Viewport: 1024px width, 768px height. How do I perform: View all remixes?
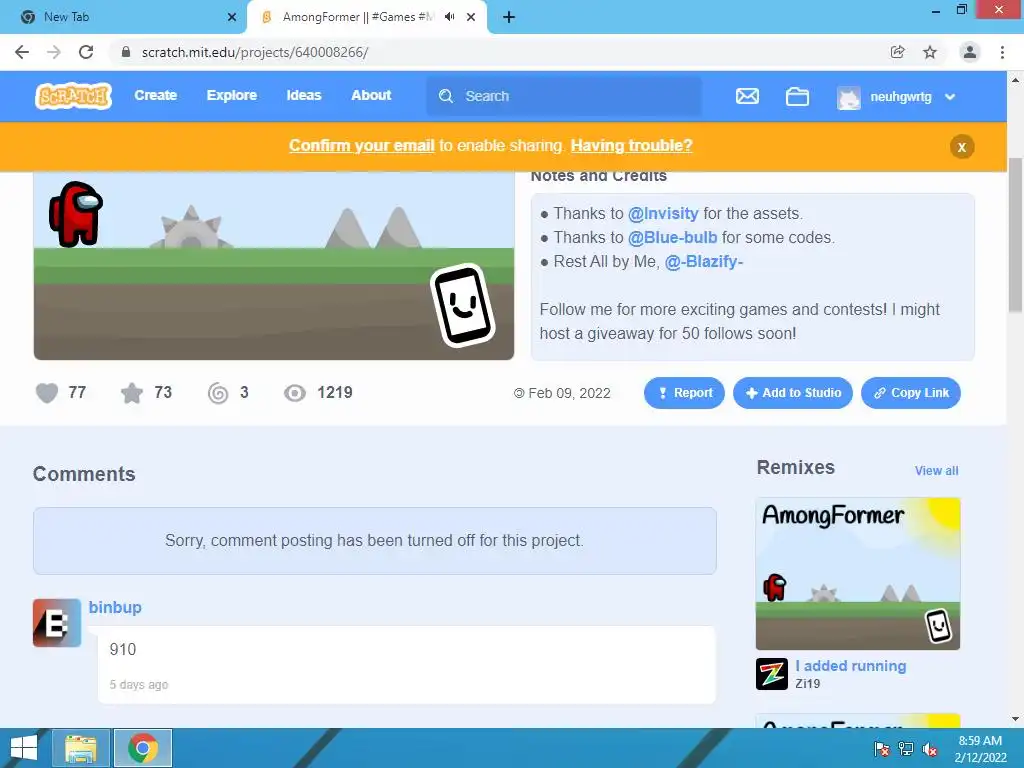[936, 471]
